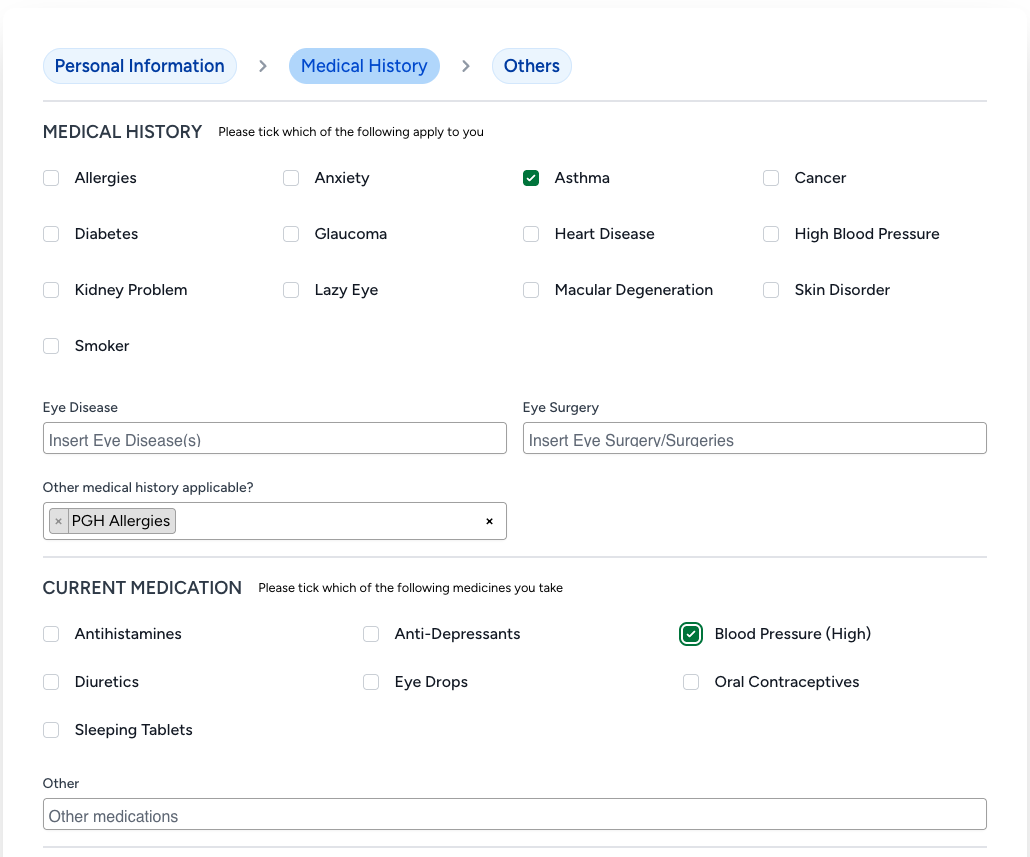1030x857 pixels.
Task: Check the Glaucoma option
Action: coord(291,234)
